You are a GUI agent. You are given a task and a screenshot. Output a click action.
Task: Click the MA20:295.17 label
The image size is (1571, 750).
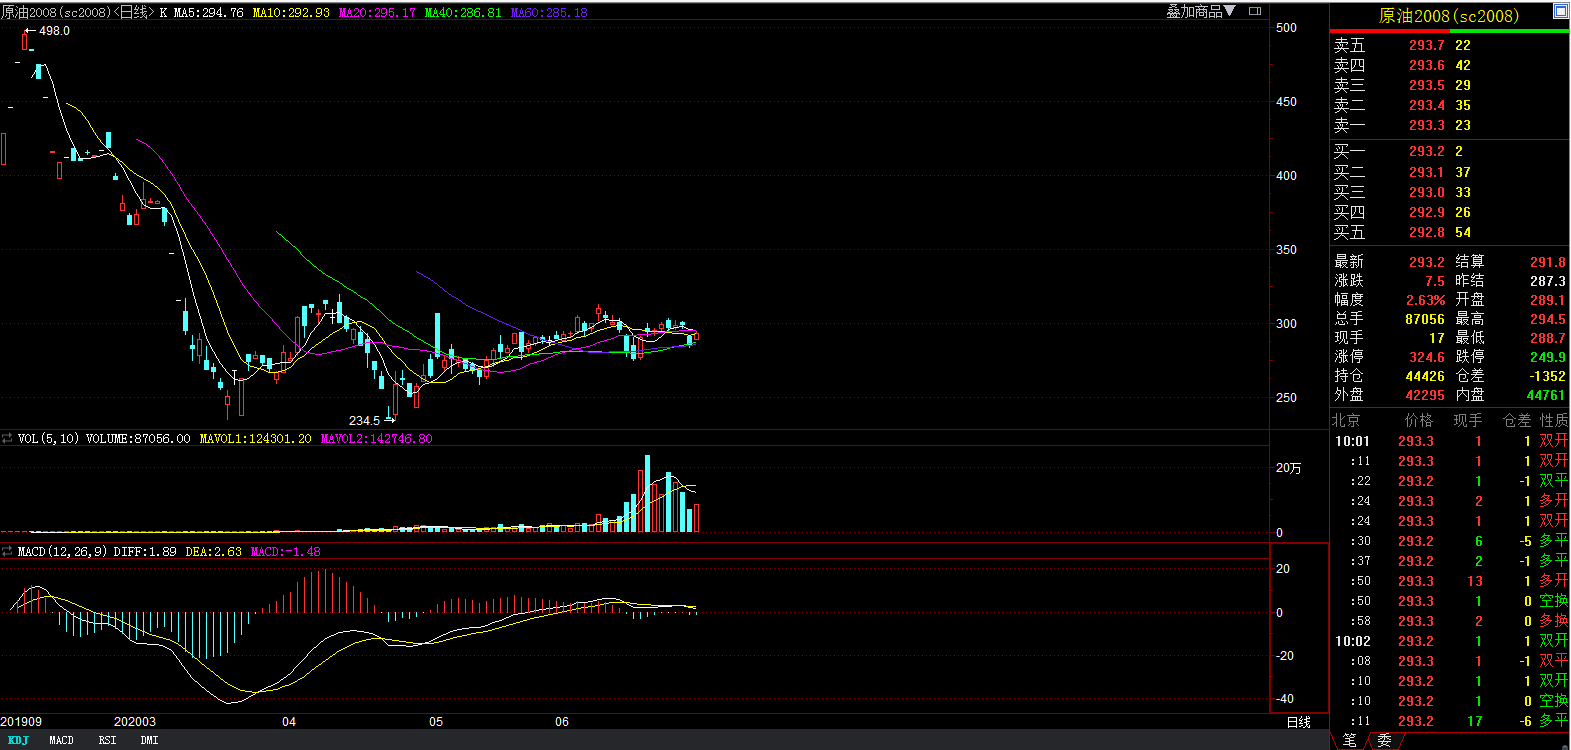pos(377,13)
